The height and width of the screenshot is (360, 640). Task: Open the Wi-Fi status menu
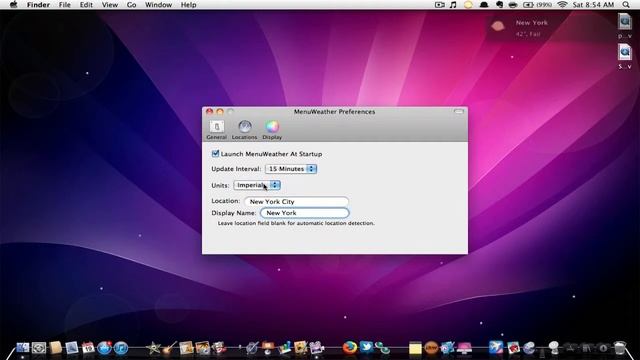pos(562,5)
